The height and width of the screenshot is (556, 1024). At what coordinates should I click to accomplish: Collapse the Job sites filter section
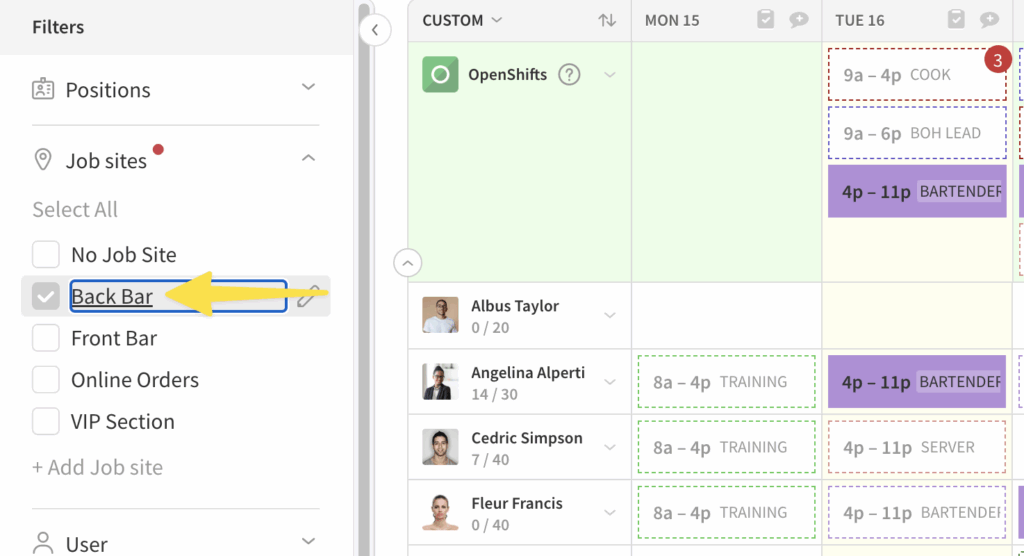click(x=308, y=159)
